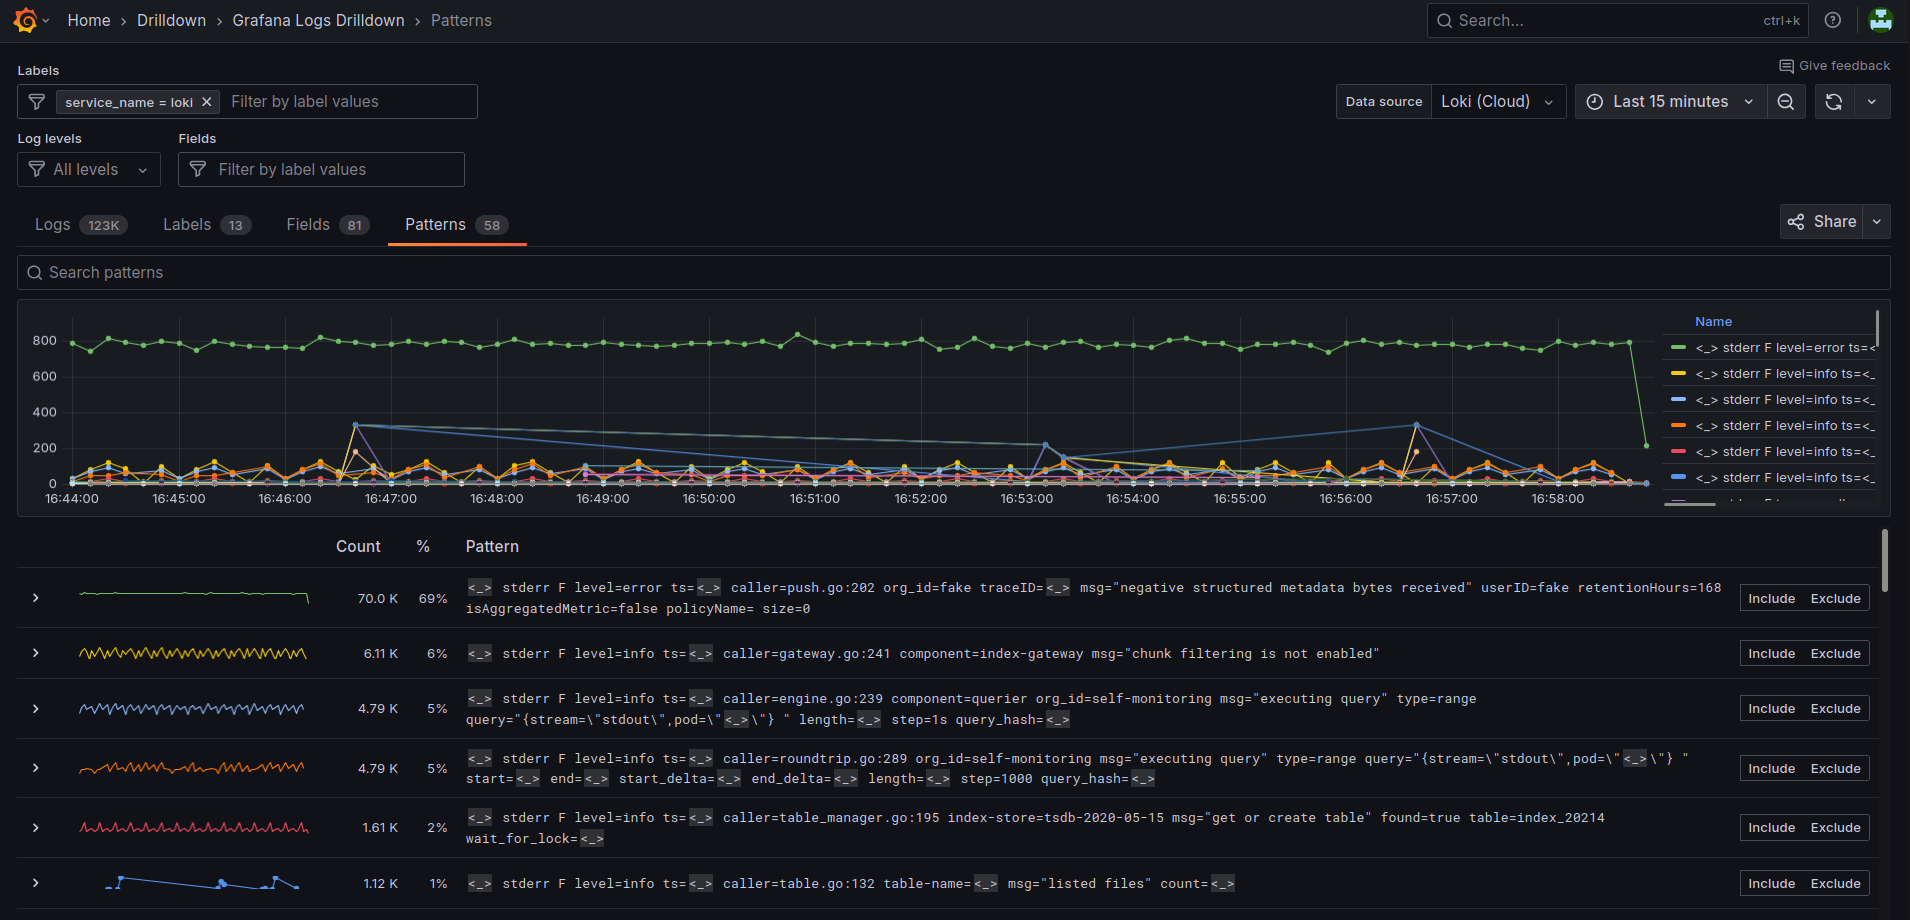Click the filter funnel icon beside service_name
The width and height of the screenshot is (1910, 920).
(36, 101)
